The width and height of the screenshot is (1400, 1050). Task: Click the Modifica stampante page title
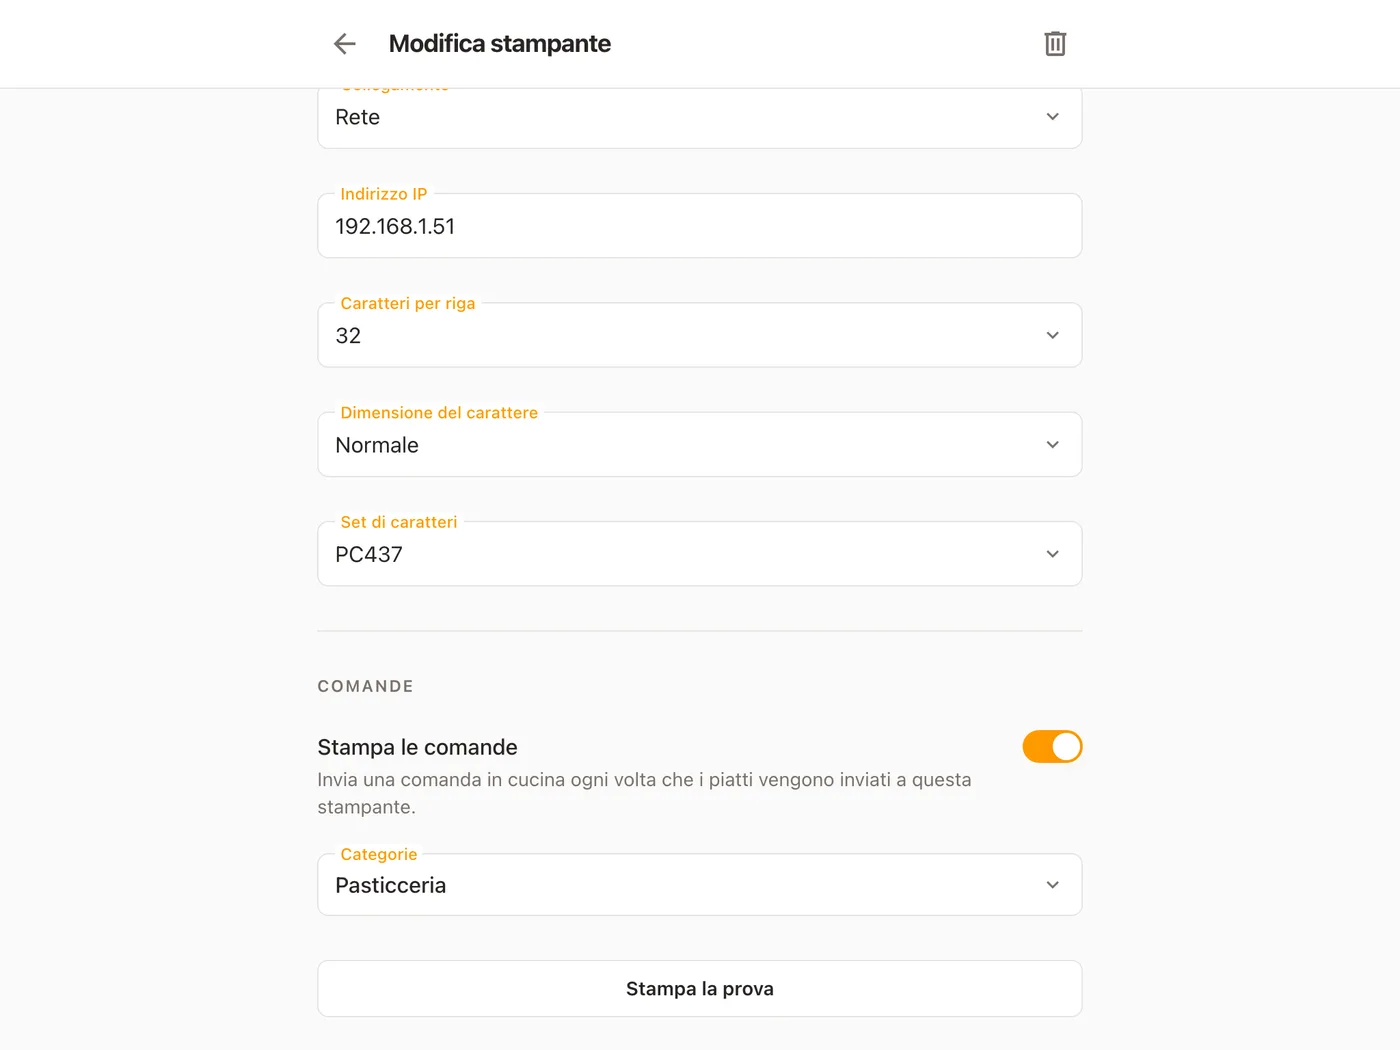(x=500, y=44)
